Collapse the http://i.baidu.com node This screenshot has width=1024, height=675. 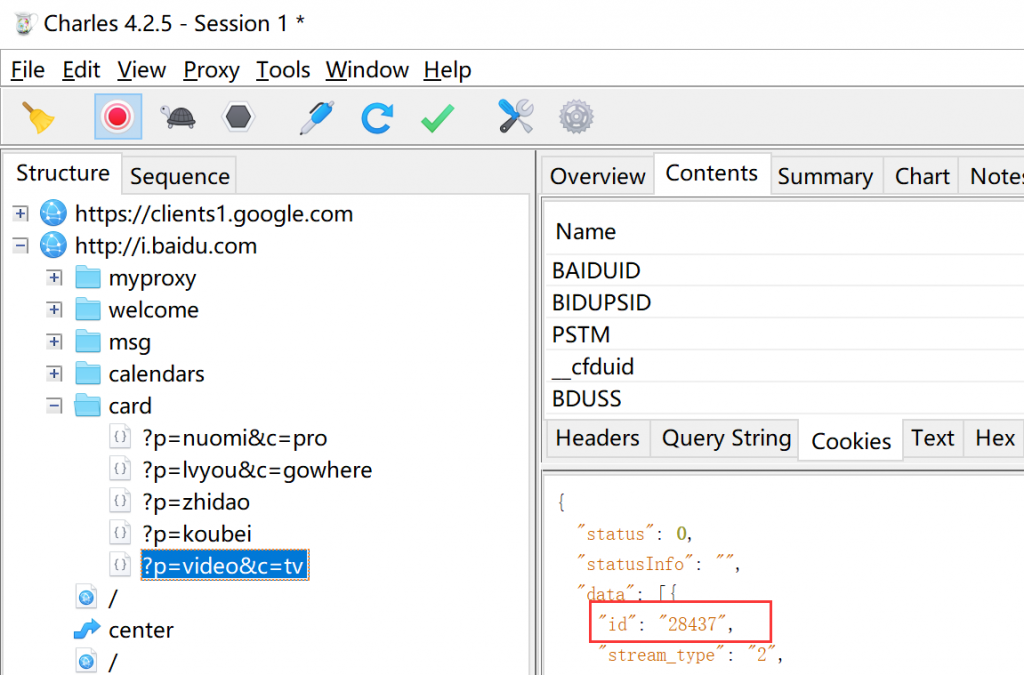click(x=21, y=245)
